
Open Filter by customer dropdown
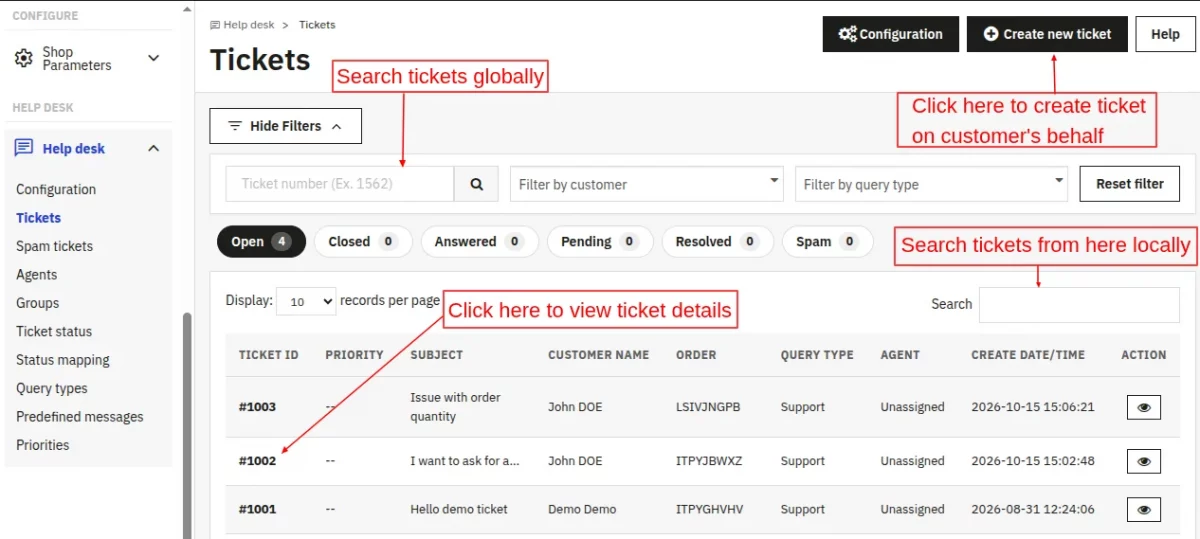coord(646,184)
